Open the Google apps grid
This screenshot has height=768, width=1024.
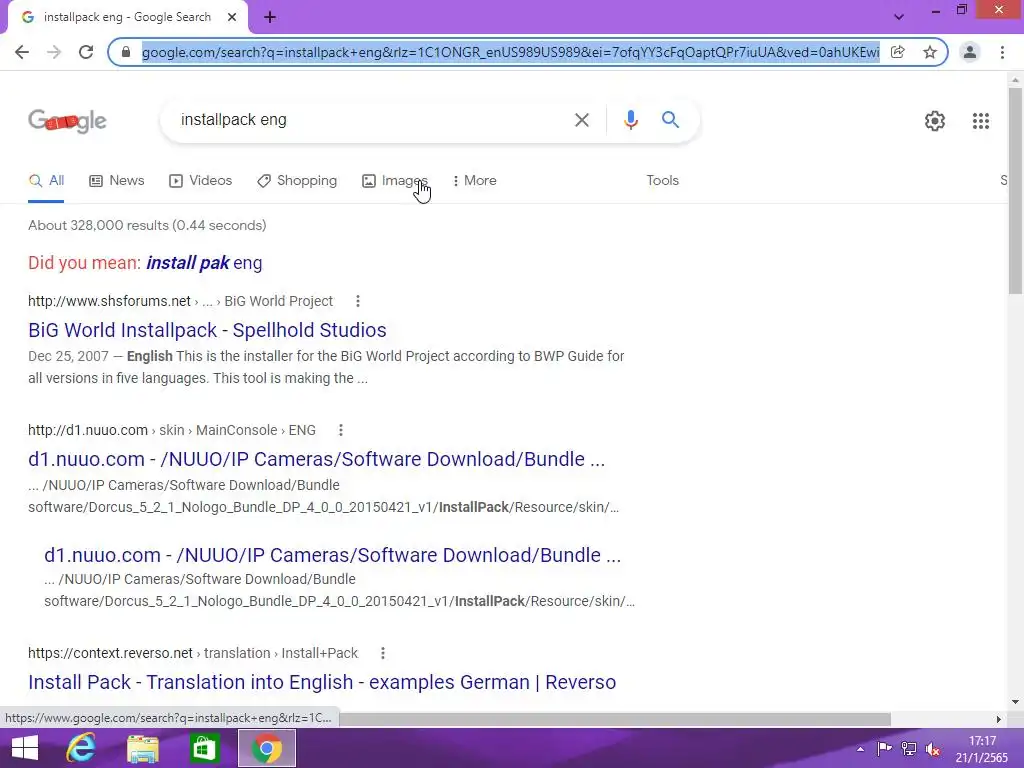tap(980, 121)
